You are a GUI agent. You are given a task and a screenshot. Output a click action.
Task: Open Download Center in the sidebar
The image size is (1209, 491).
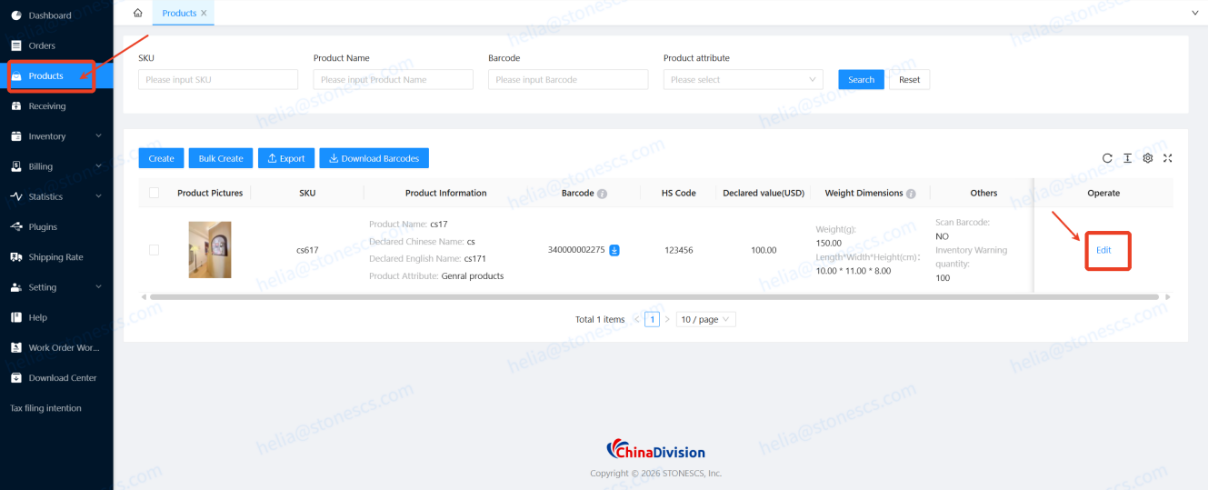[56, 378]
